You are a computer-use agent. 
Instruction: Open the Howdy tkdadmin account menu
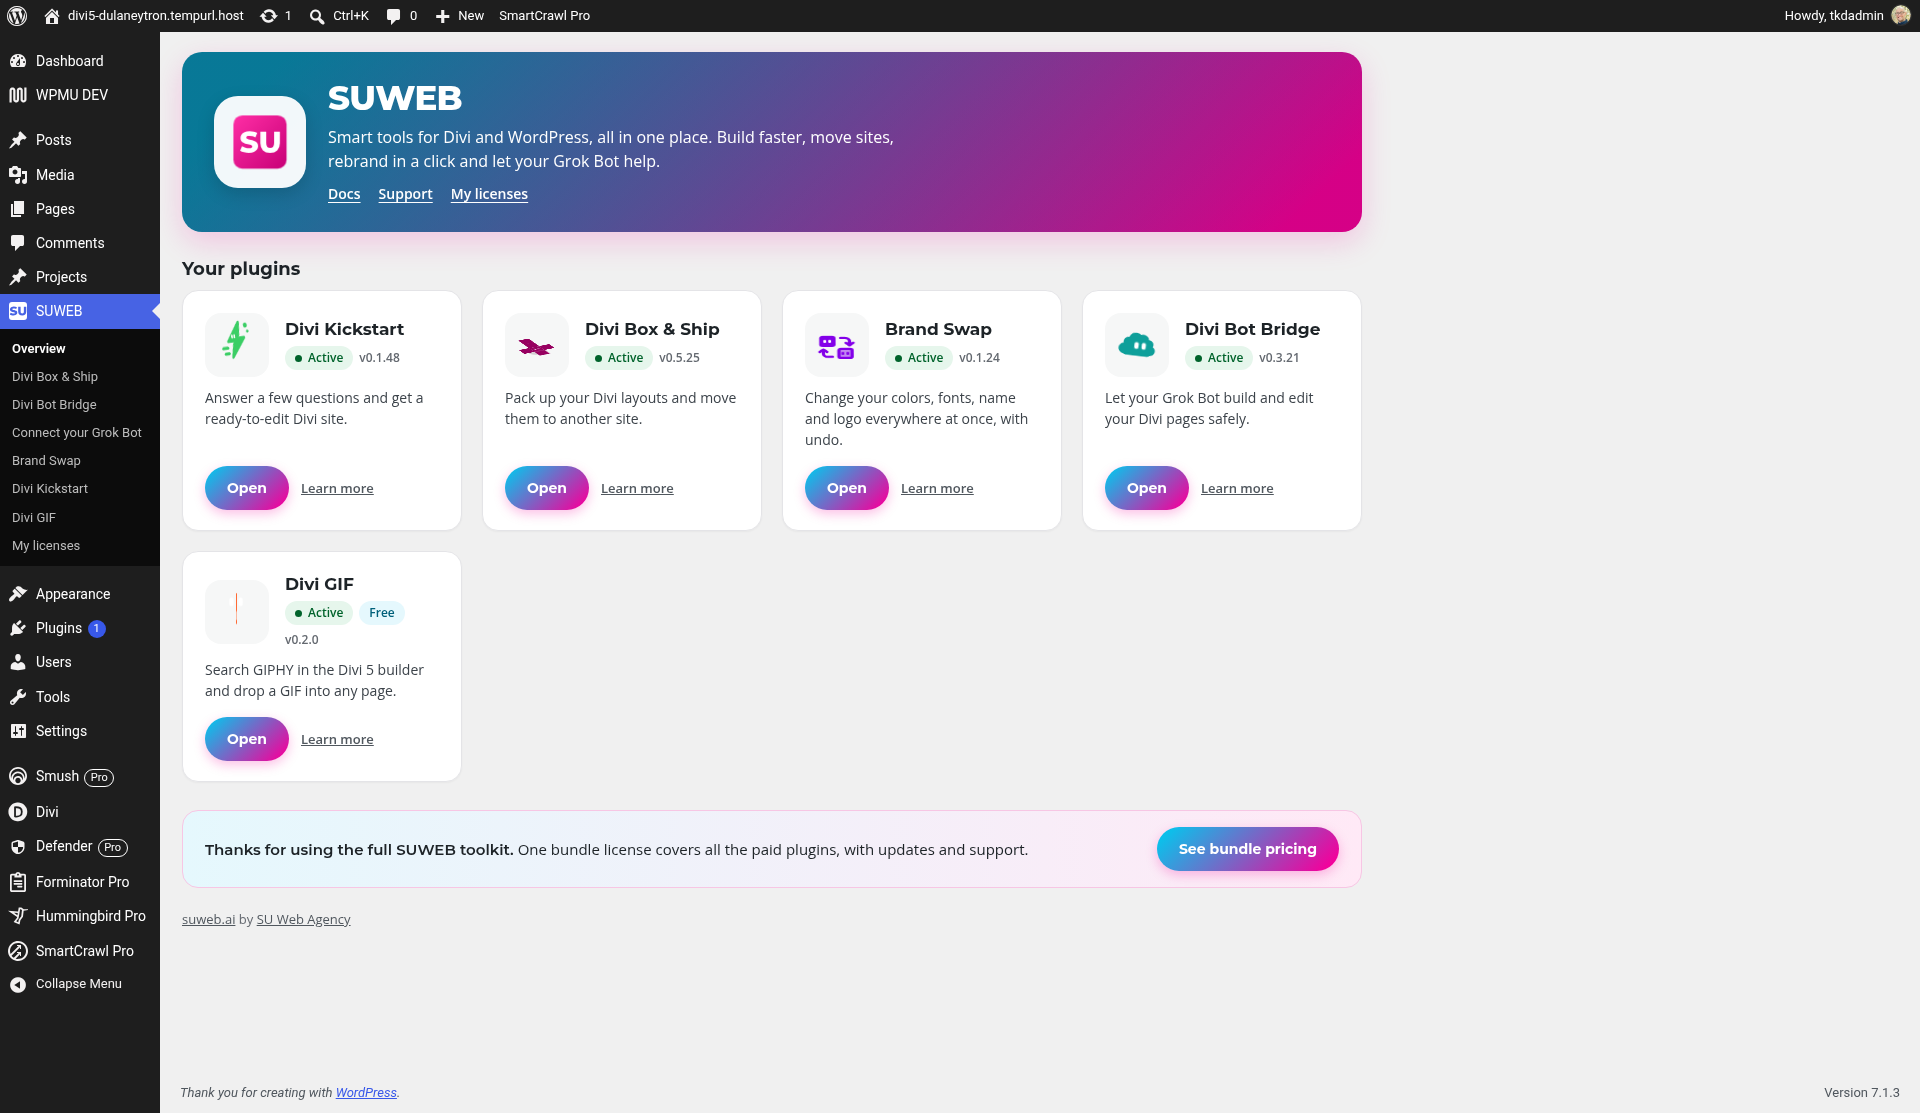(x=1847, y=16)
